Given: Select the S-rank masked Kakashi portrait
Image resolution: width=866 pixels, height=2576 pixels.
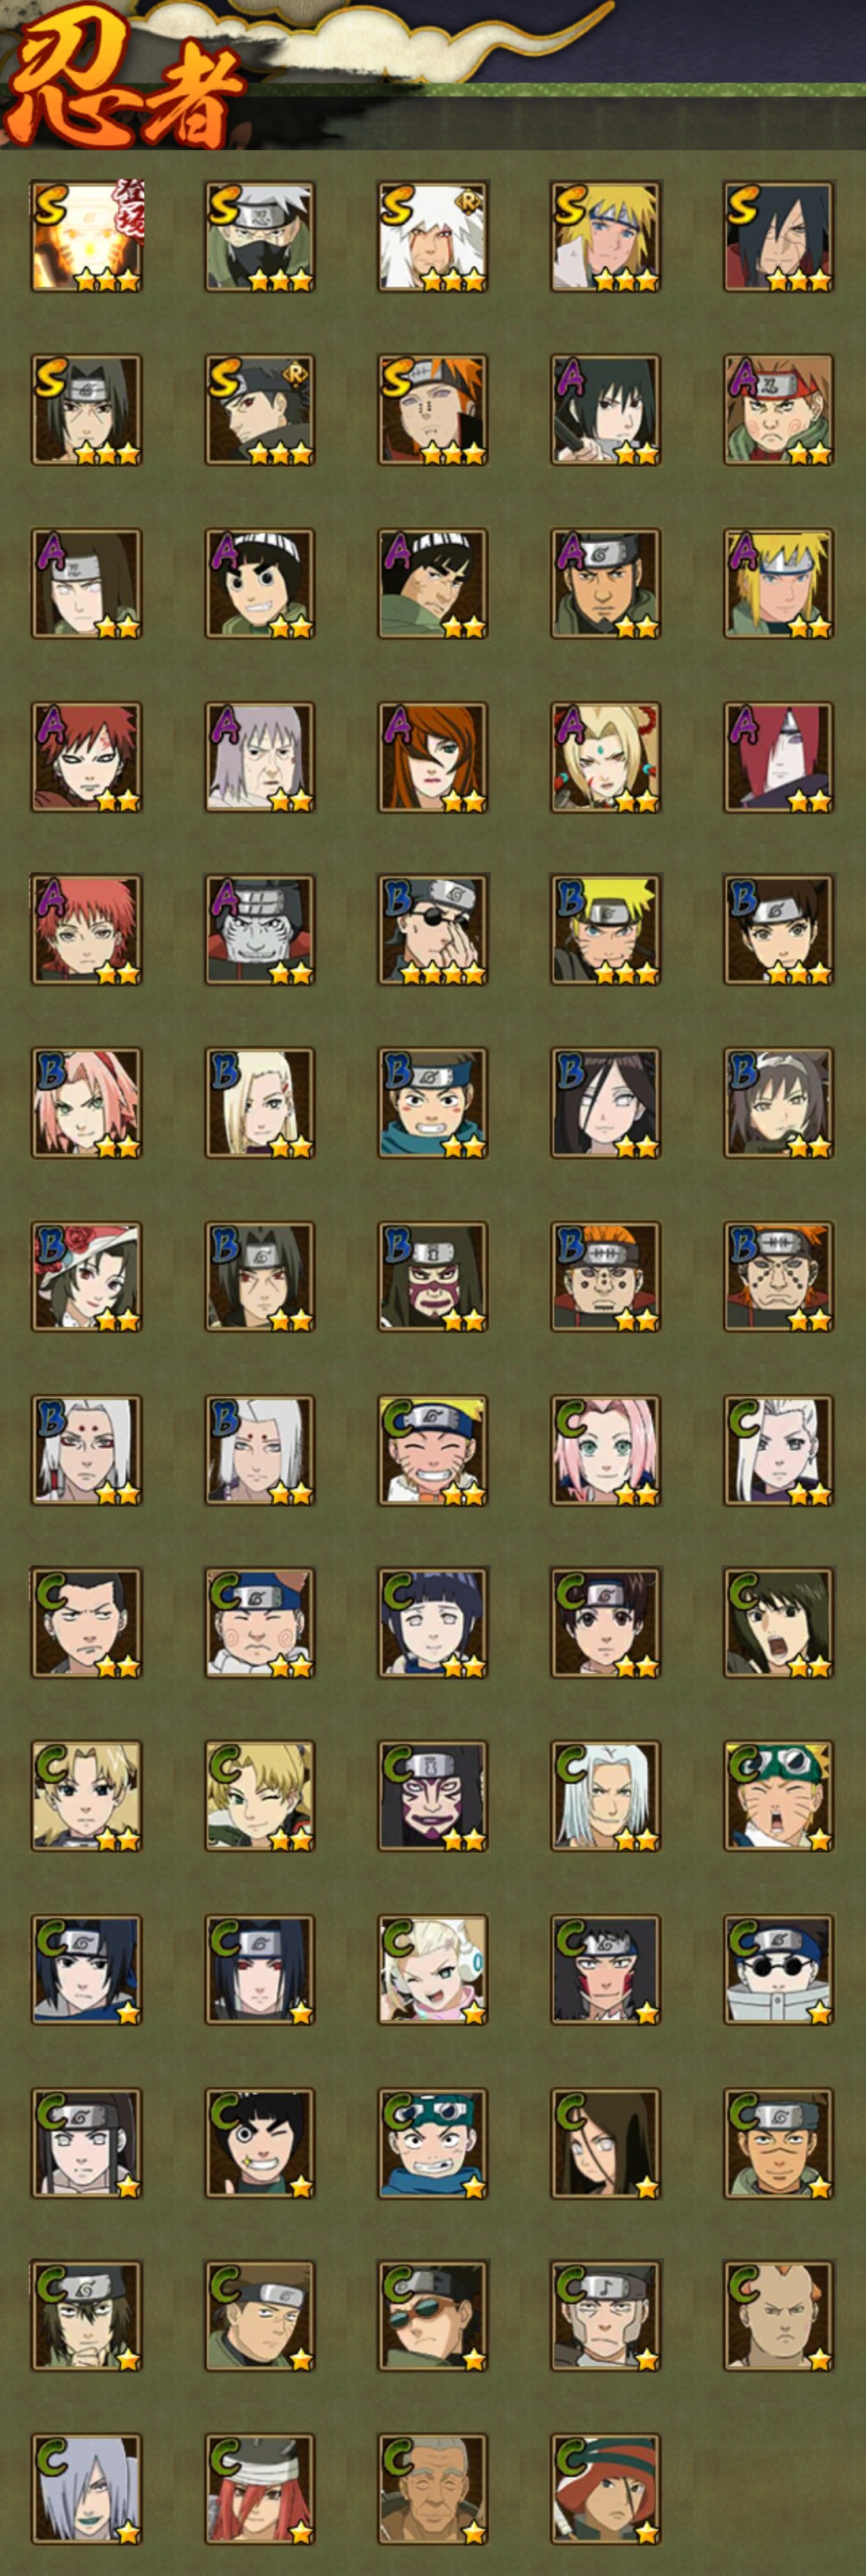Looking at the screenshot, I should click(259, 236).
